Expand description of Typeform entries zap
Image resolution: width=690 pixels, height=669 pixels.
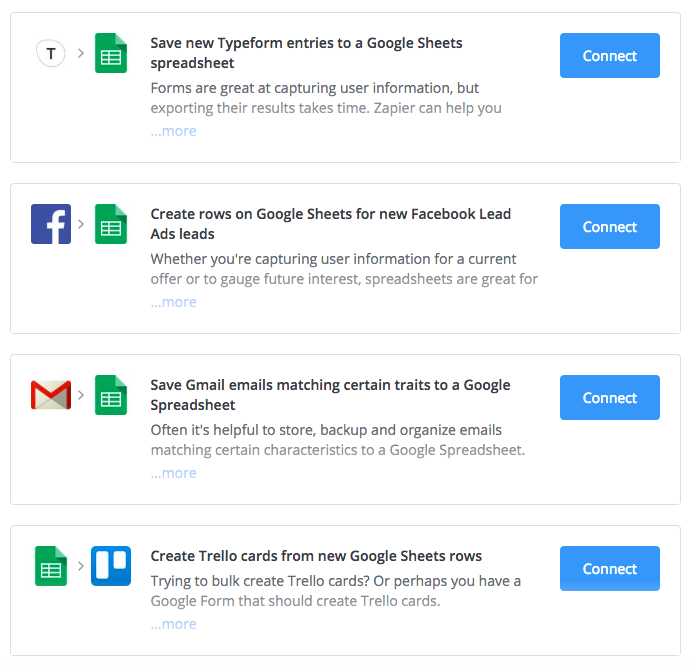coord(174,131)
